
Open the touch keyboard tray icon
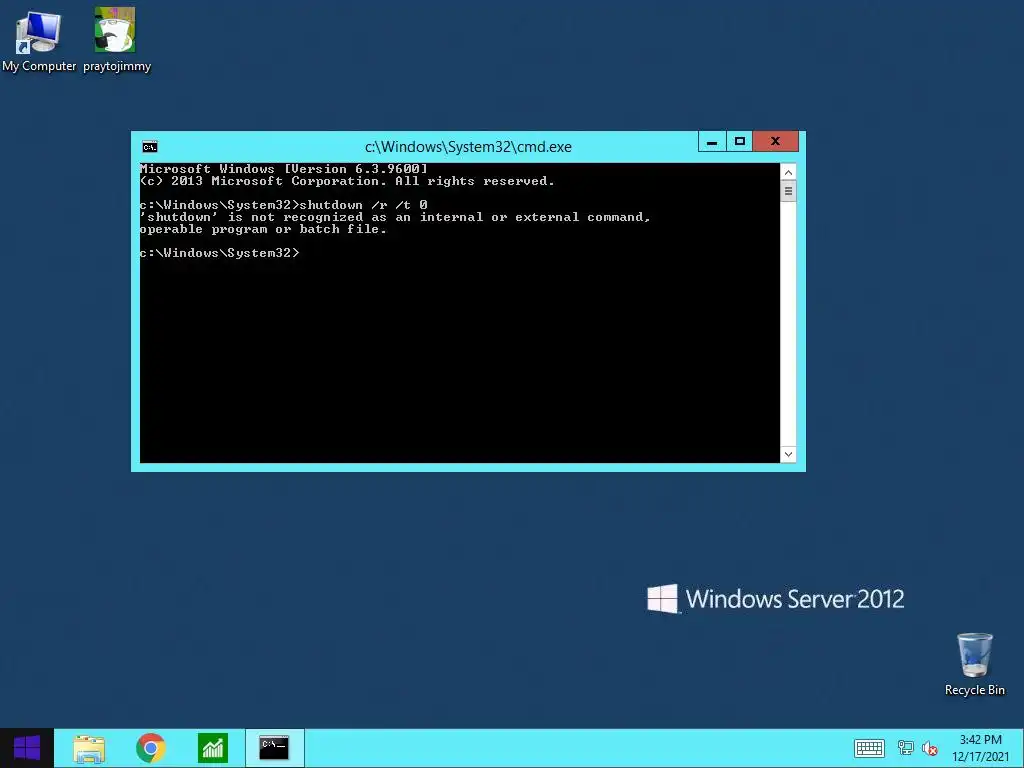click(869, 748)
